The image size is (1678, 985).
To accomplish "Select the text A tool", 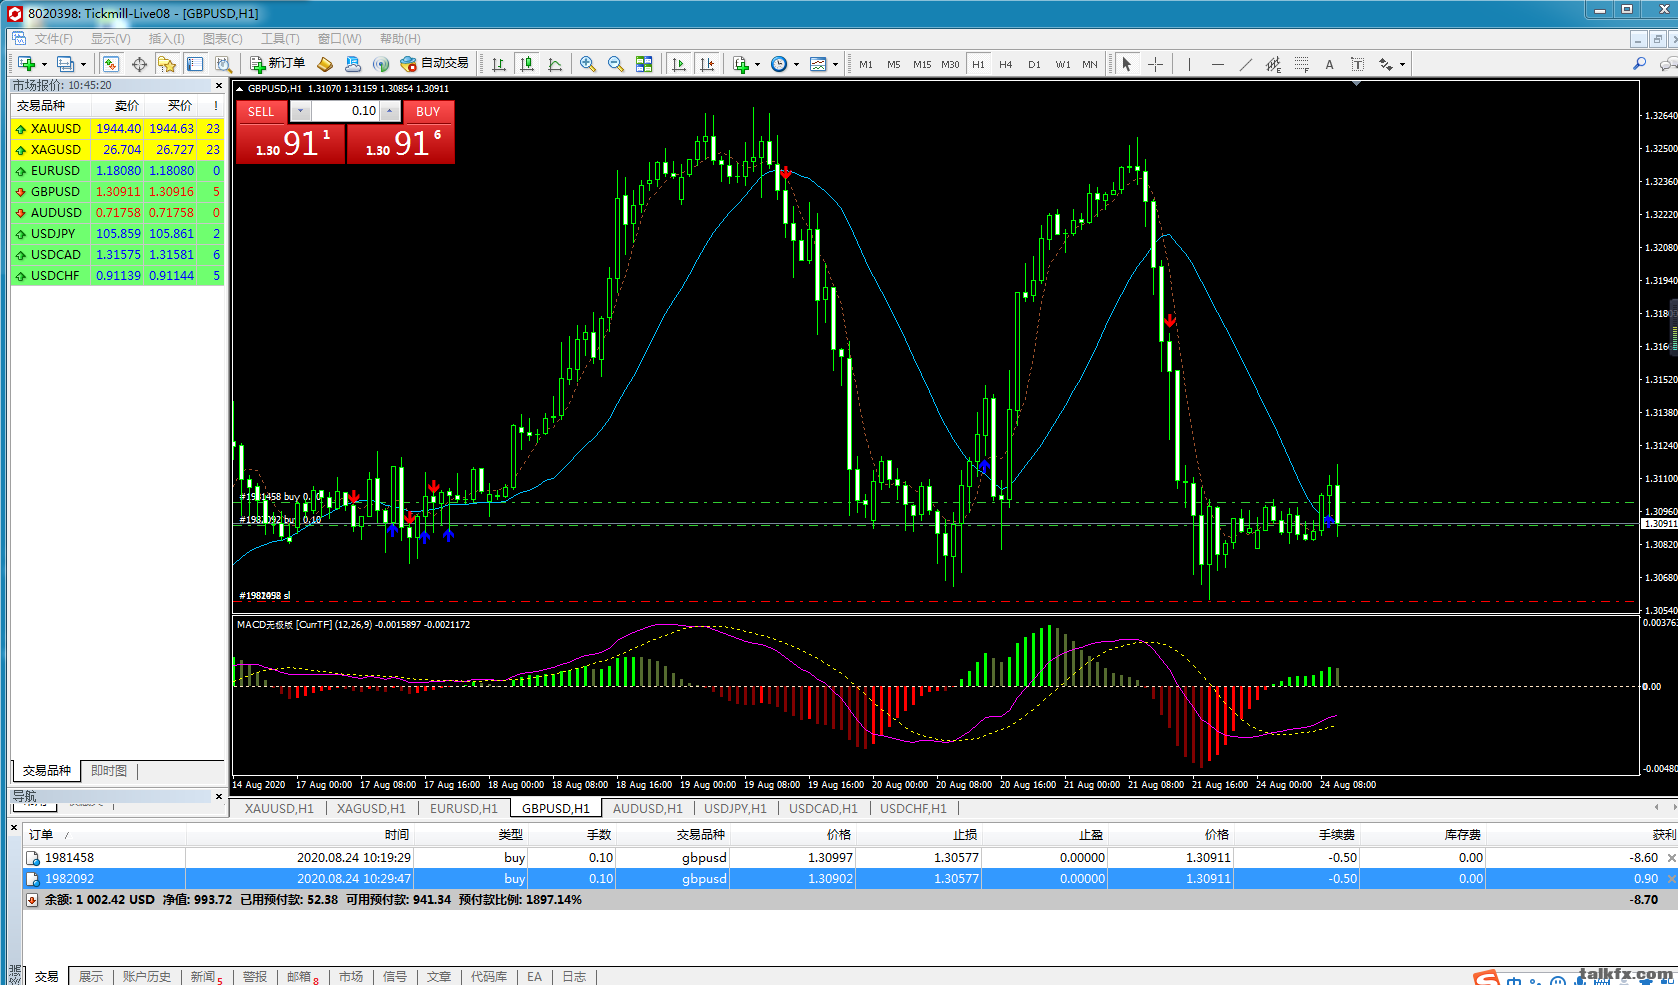I will (x=1329, y=64).
